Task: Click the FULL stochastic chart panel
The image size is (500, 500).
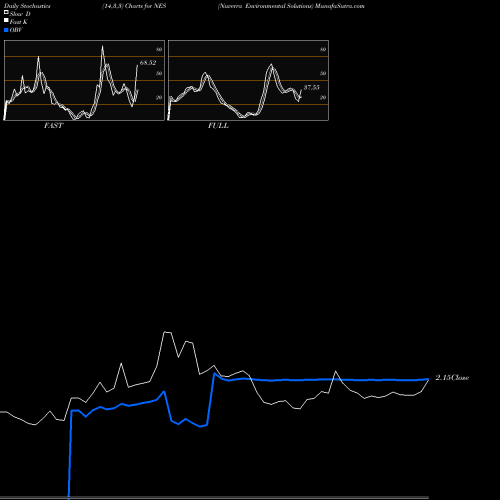Action: click(248, 80)
